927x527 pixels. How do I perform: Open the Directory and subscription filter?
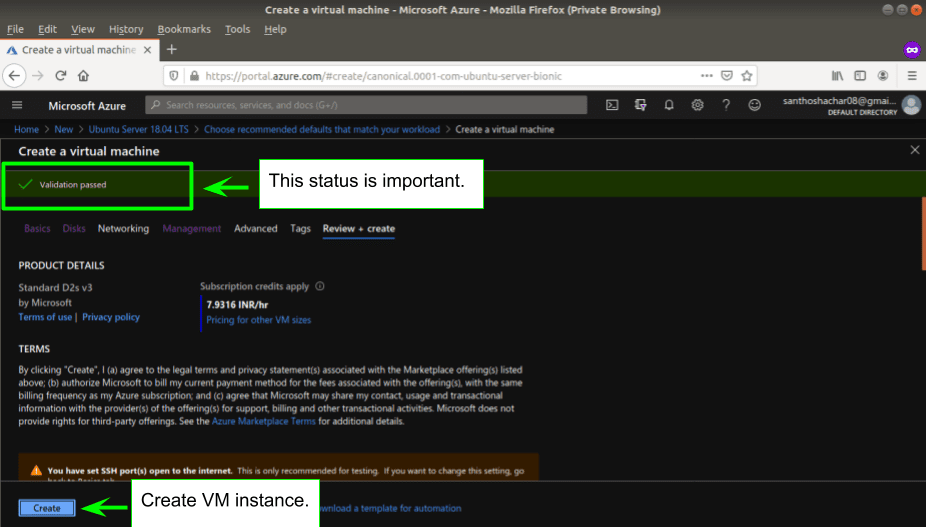[640, 105]
